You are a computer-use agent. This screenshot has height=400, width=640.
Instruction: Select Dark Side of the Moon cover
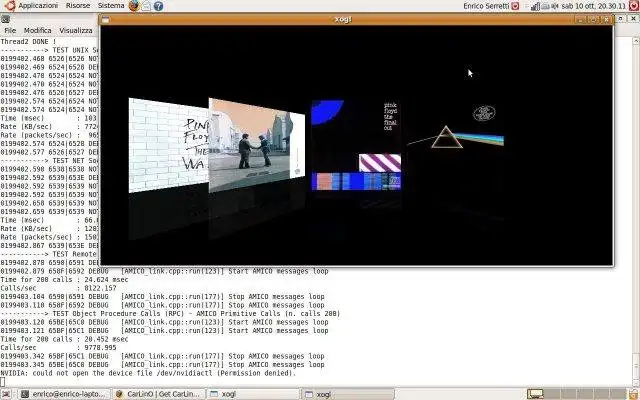(x=455, y=139)
